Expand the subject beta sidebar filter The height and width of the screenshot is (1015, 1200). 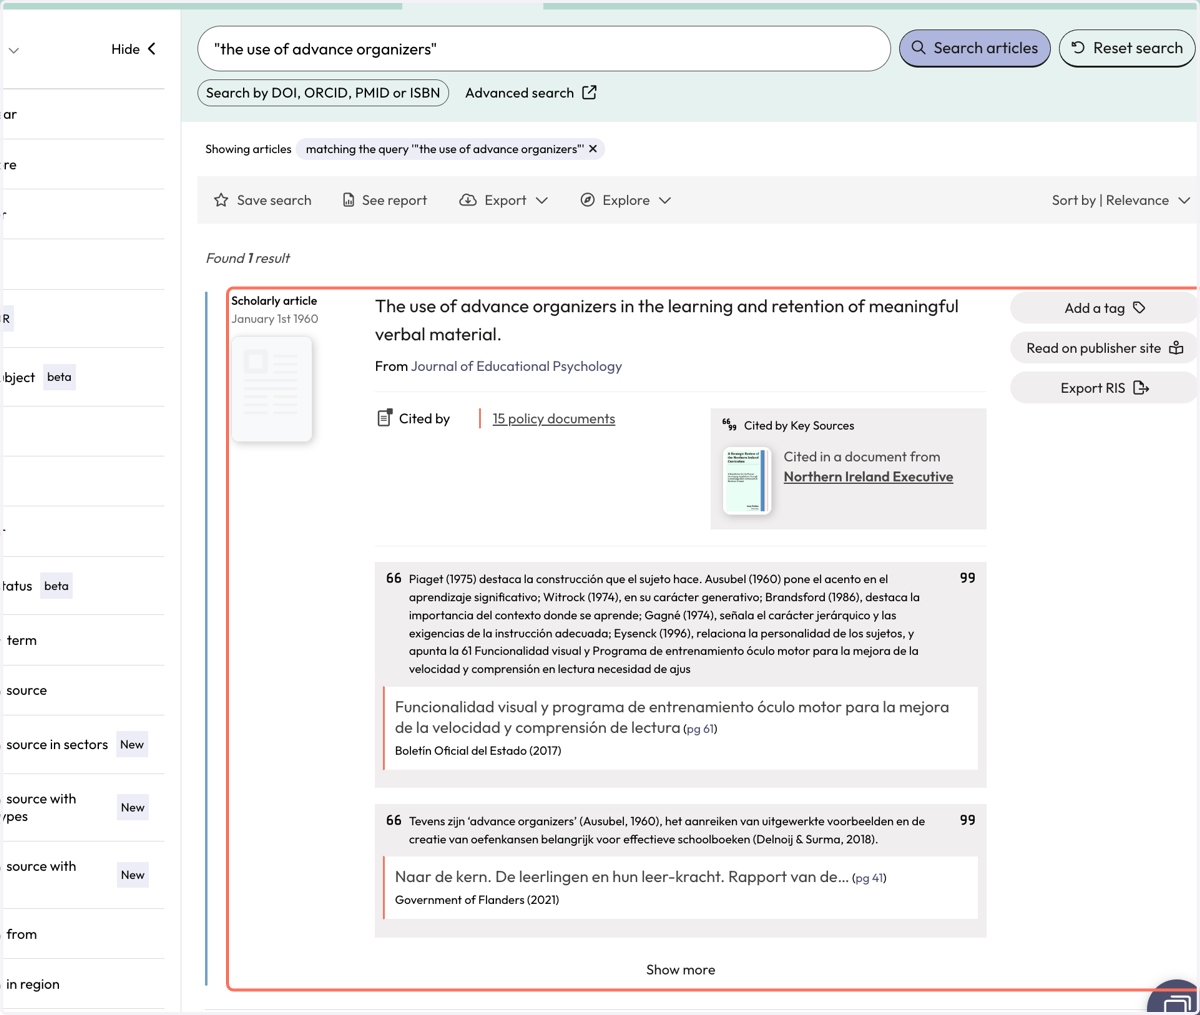pos(82,377)
